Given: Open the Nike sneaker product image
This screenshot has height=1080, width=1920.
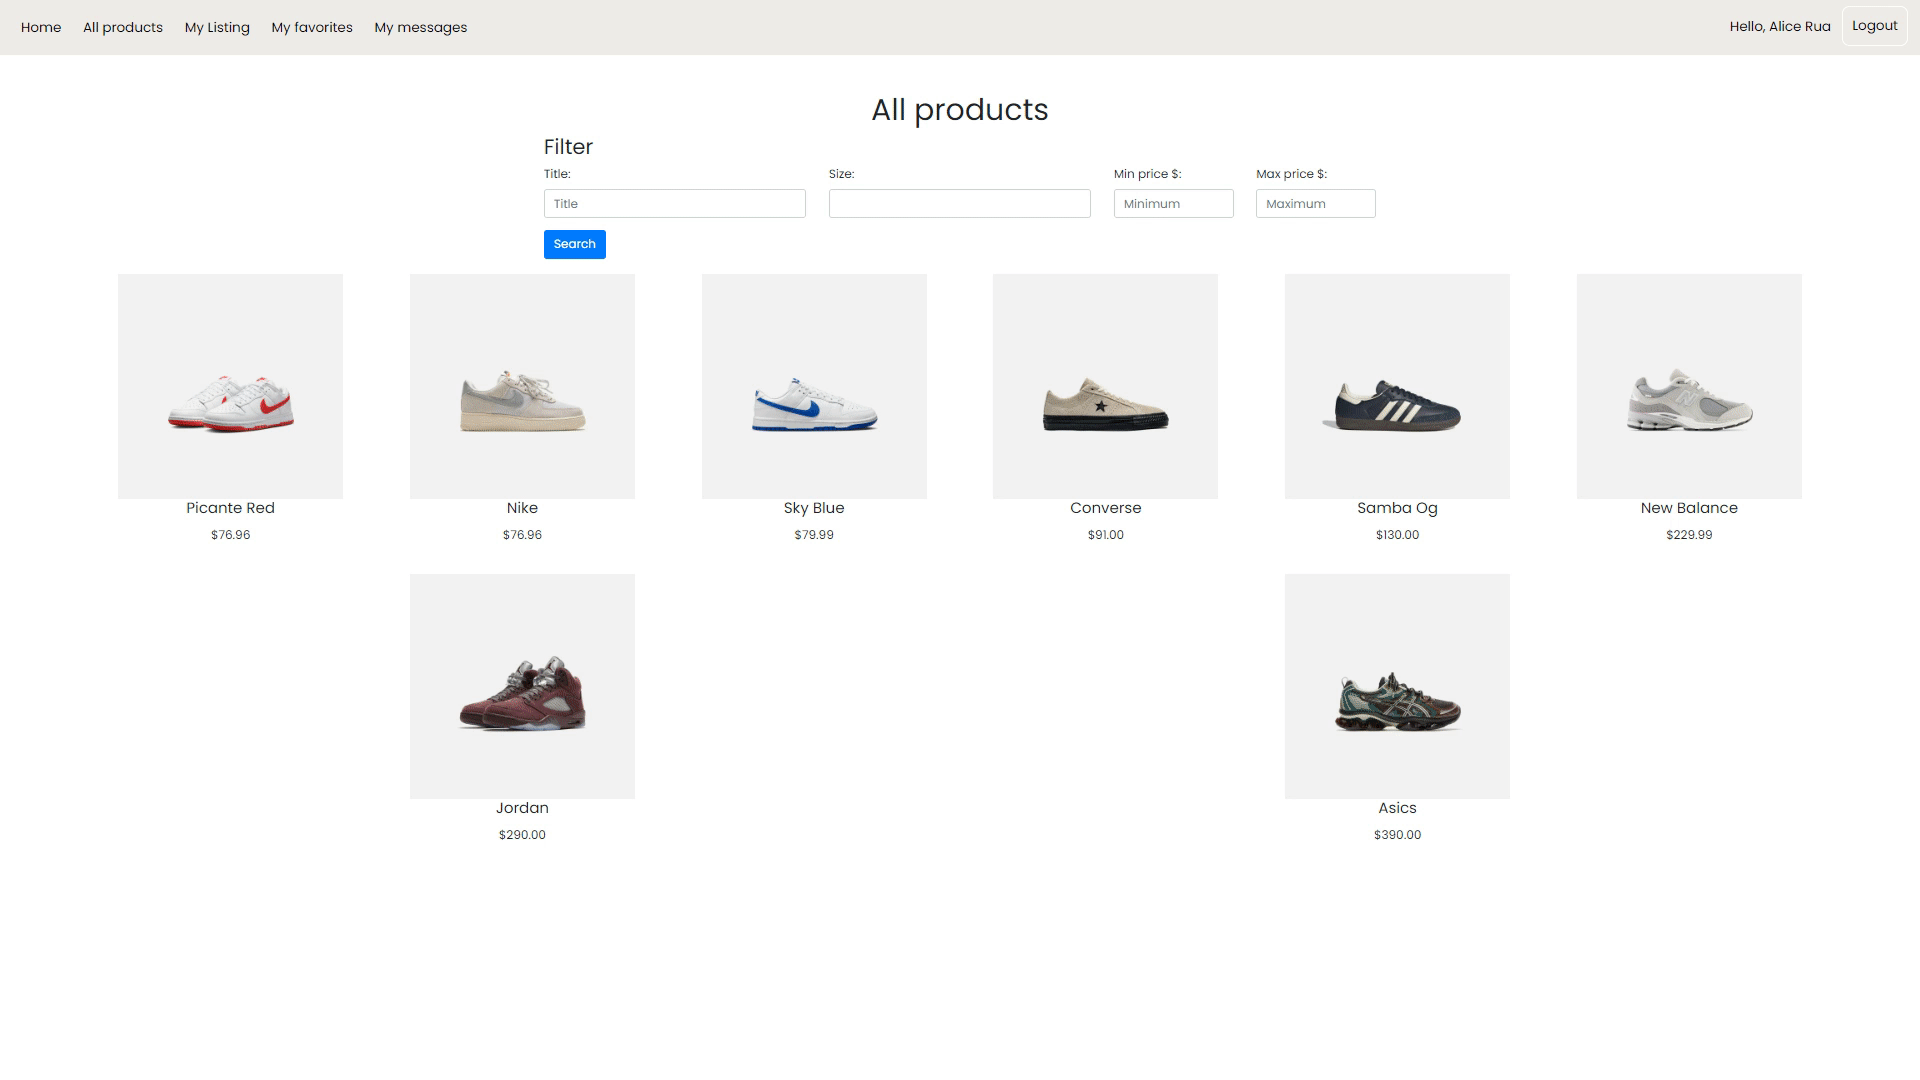Looking at the screenshot, I should pyautogui.click(x=522, y=386).
